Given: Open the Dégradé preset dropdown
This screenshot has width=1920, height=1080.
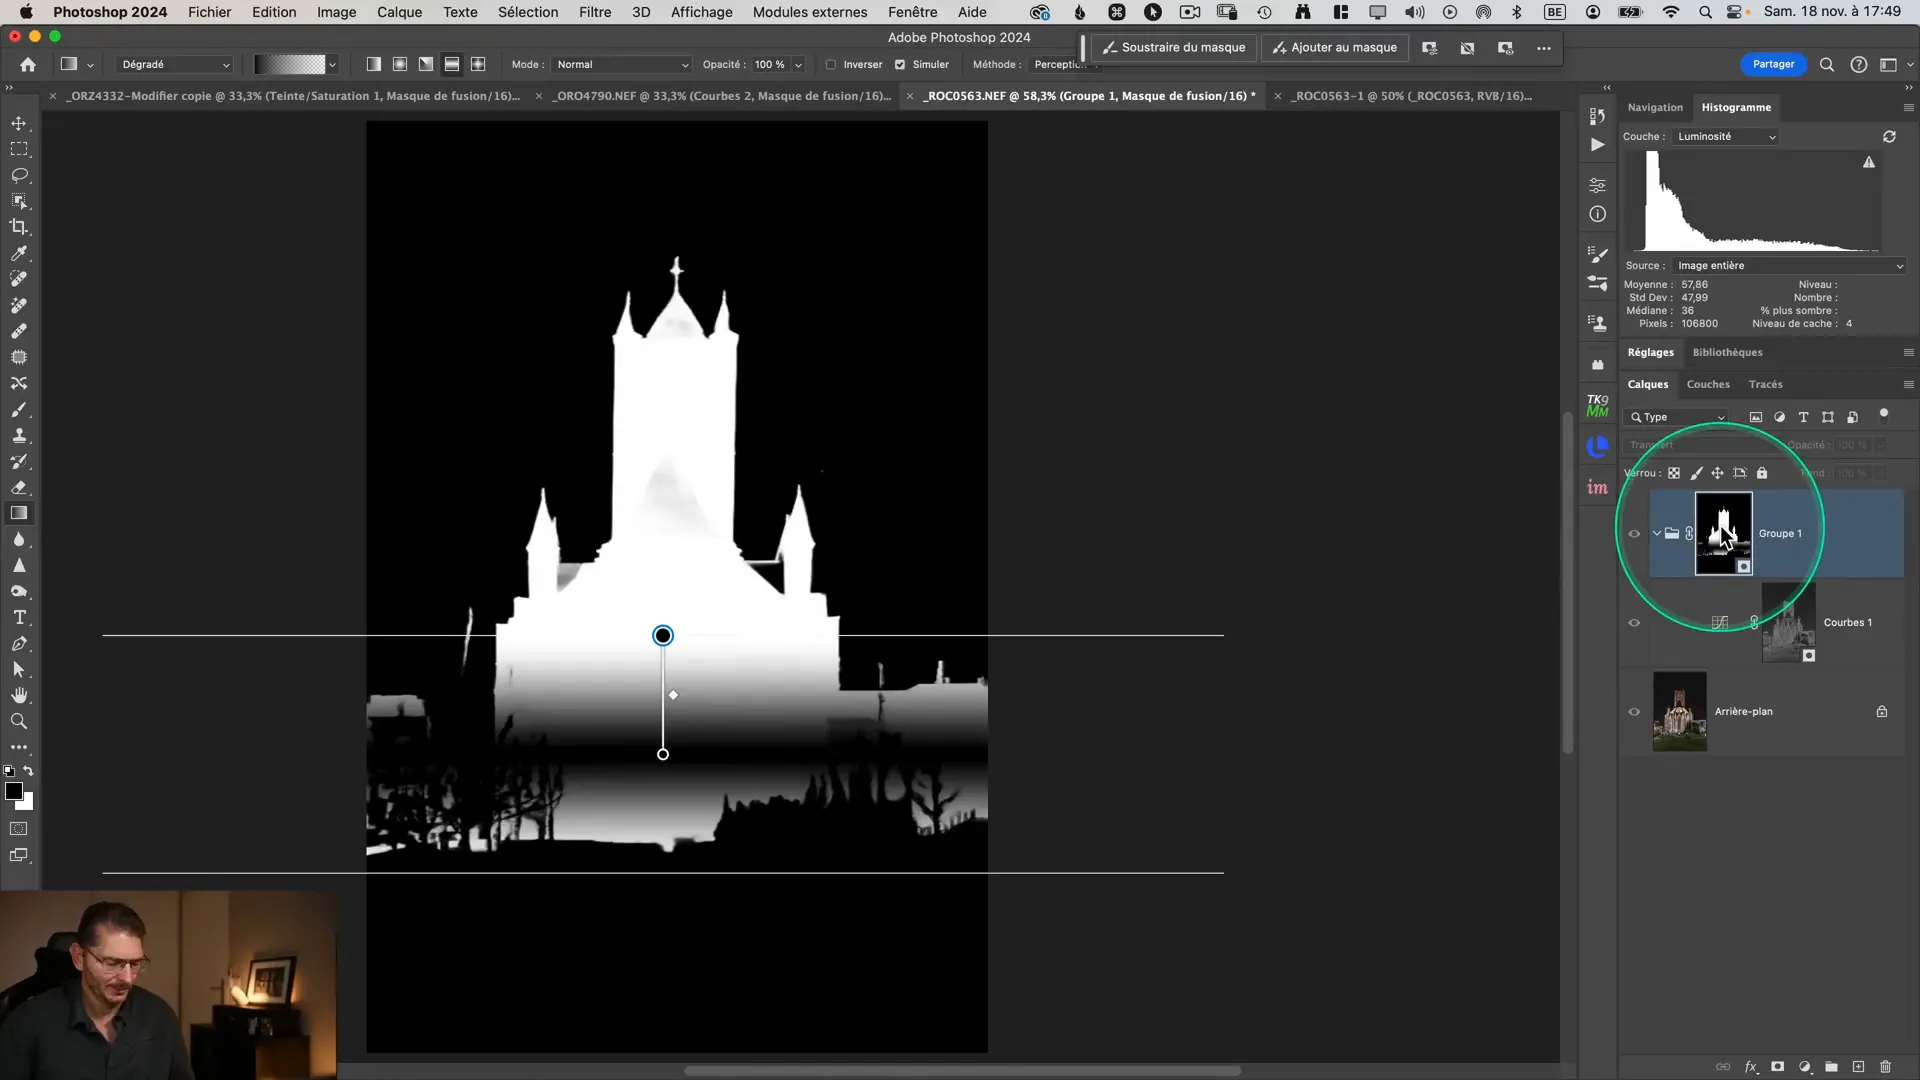Looking at the screenshot, I should tap(175, 64).
